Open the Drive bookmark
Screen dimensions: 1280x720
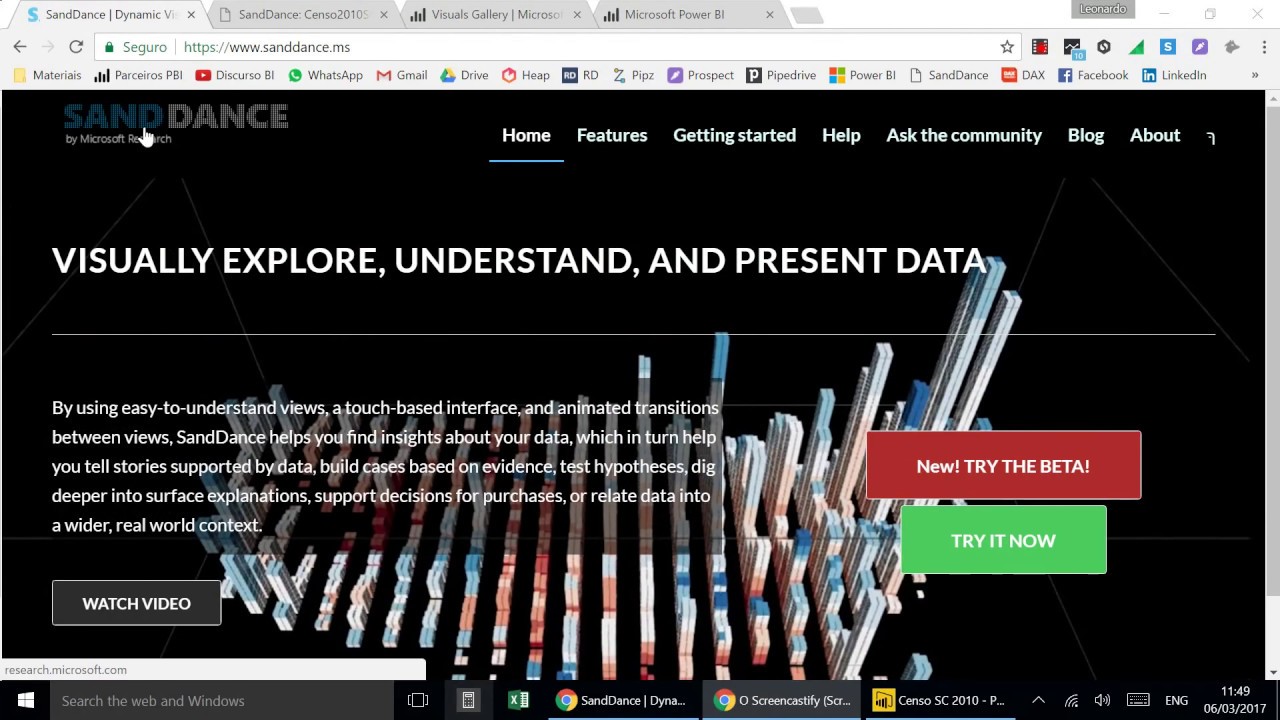tap(465, 75)
